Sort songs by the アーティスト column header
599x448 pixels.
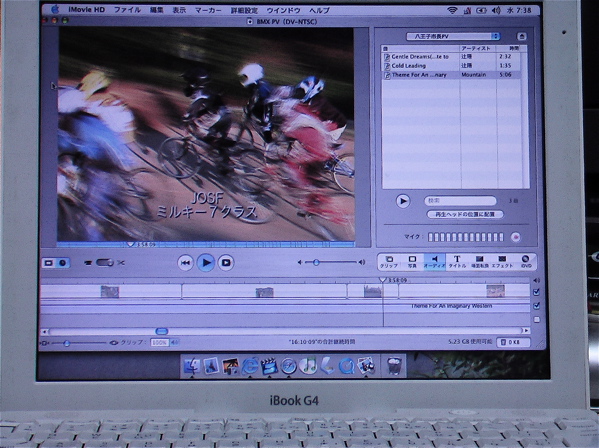(478, 49)
